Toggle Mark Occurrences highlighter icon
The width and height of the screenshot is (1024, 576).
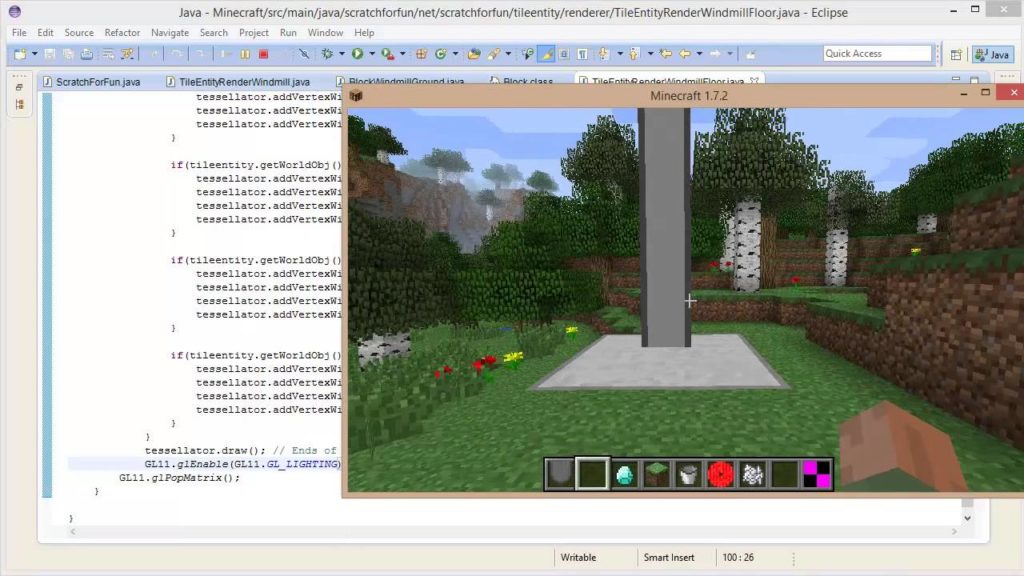(547, 54)
